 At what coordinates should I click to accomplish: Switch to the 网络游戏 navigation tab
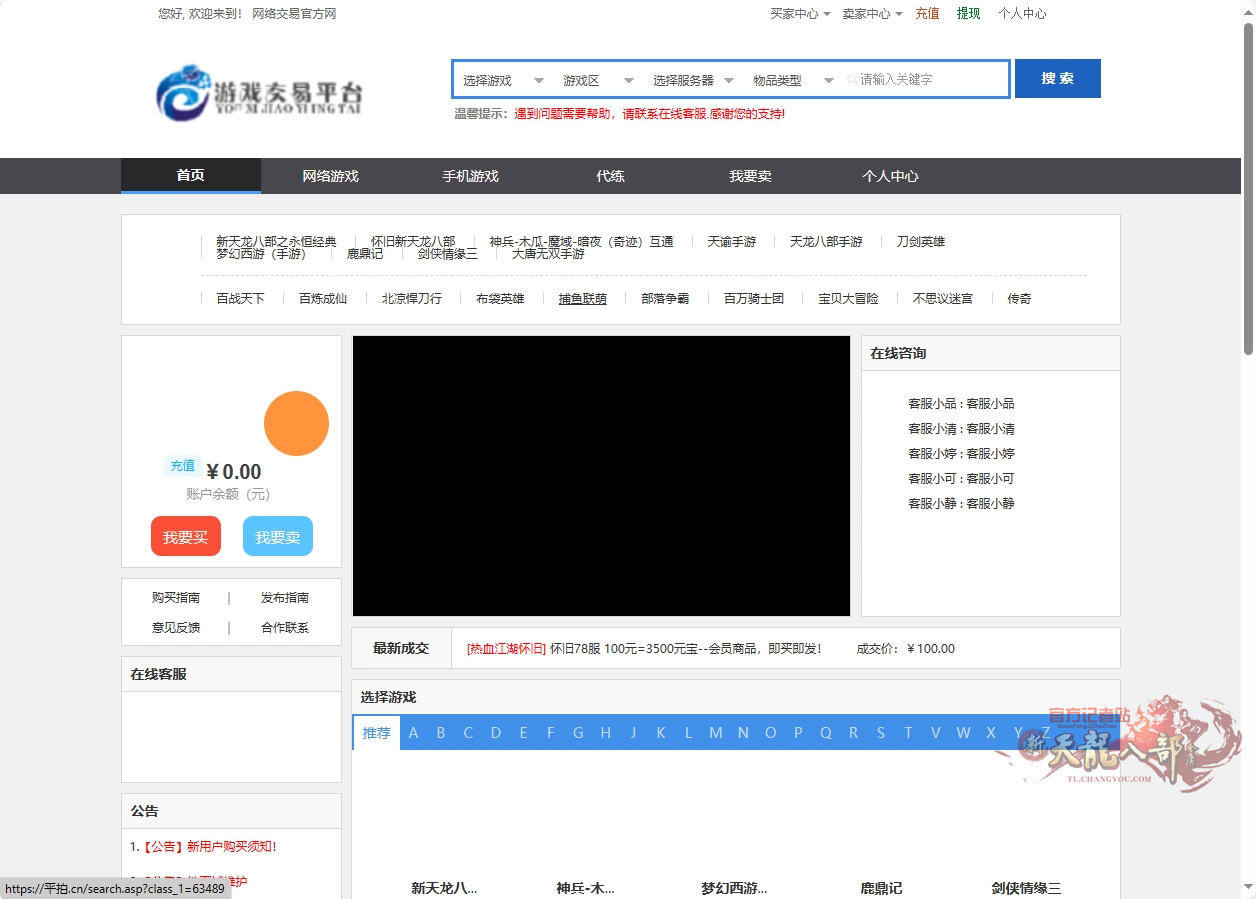click(330, 176)
